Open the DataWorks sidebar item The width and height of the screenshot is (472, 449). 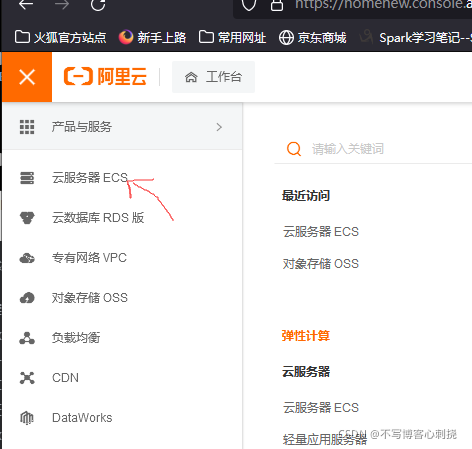click(x=82, y=418)
